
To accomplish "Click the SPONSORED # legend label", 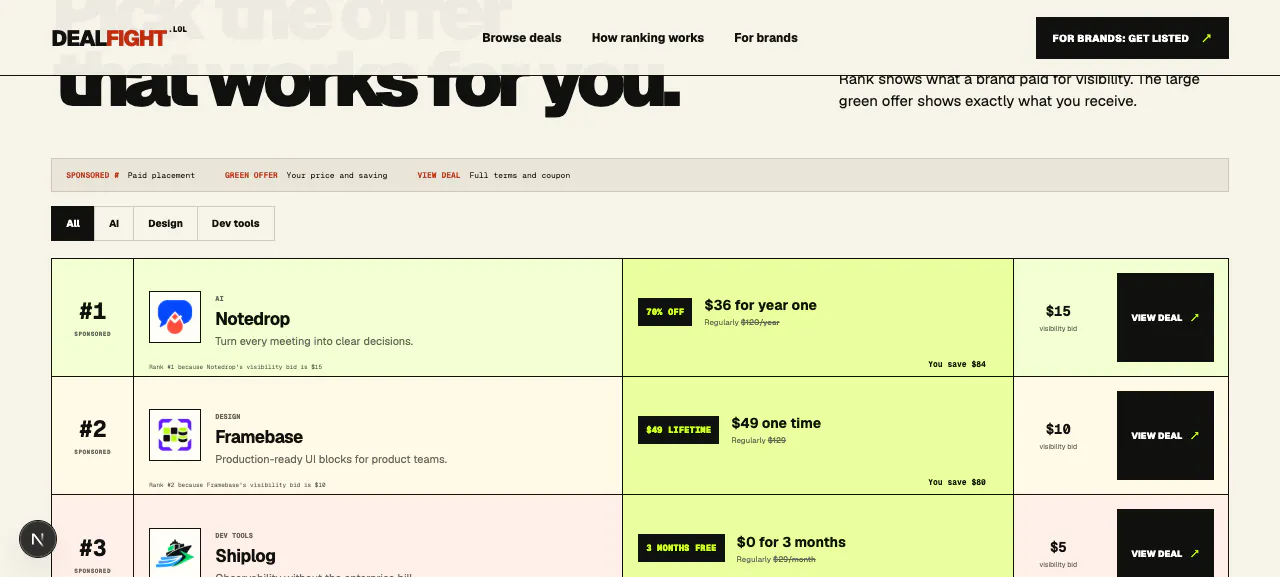I will coord(93,175).
